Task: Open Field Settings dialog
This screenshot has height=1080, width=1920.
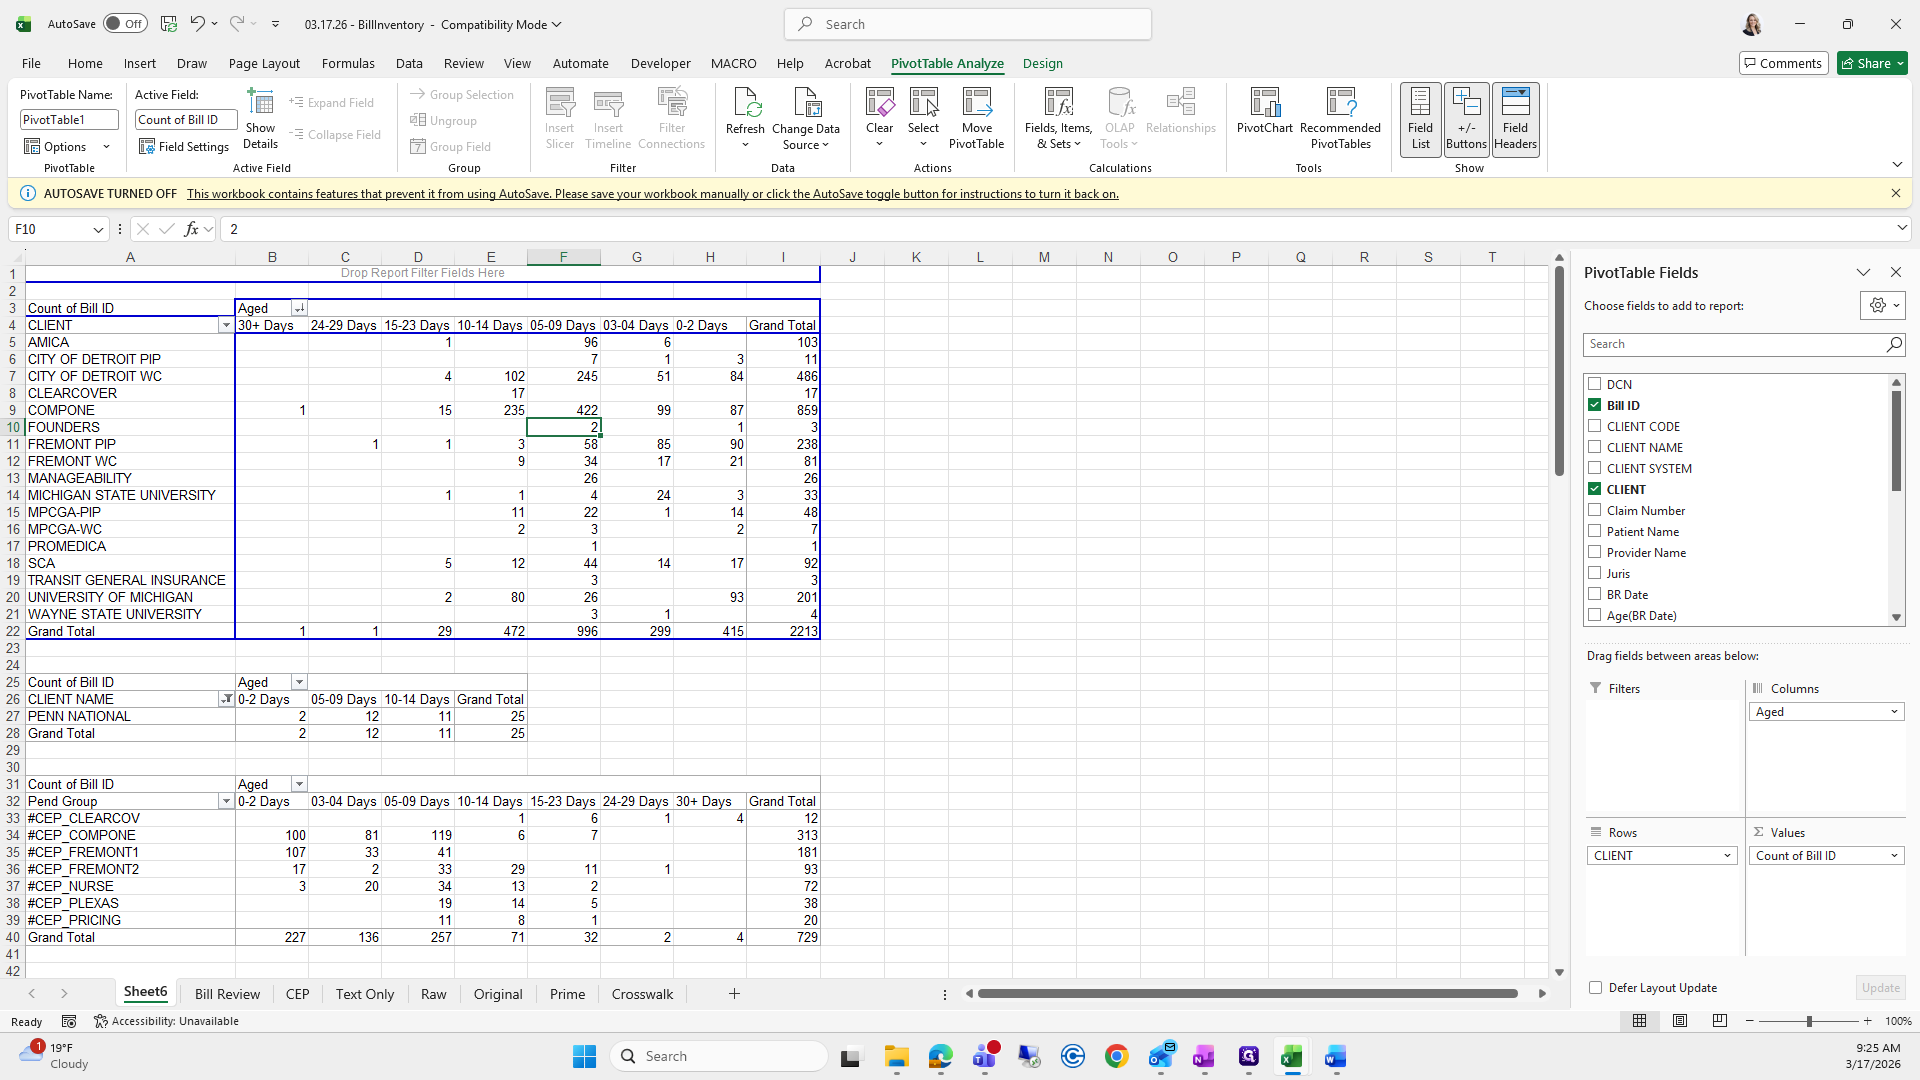Action: [184, 147]
